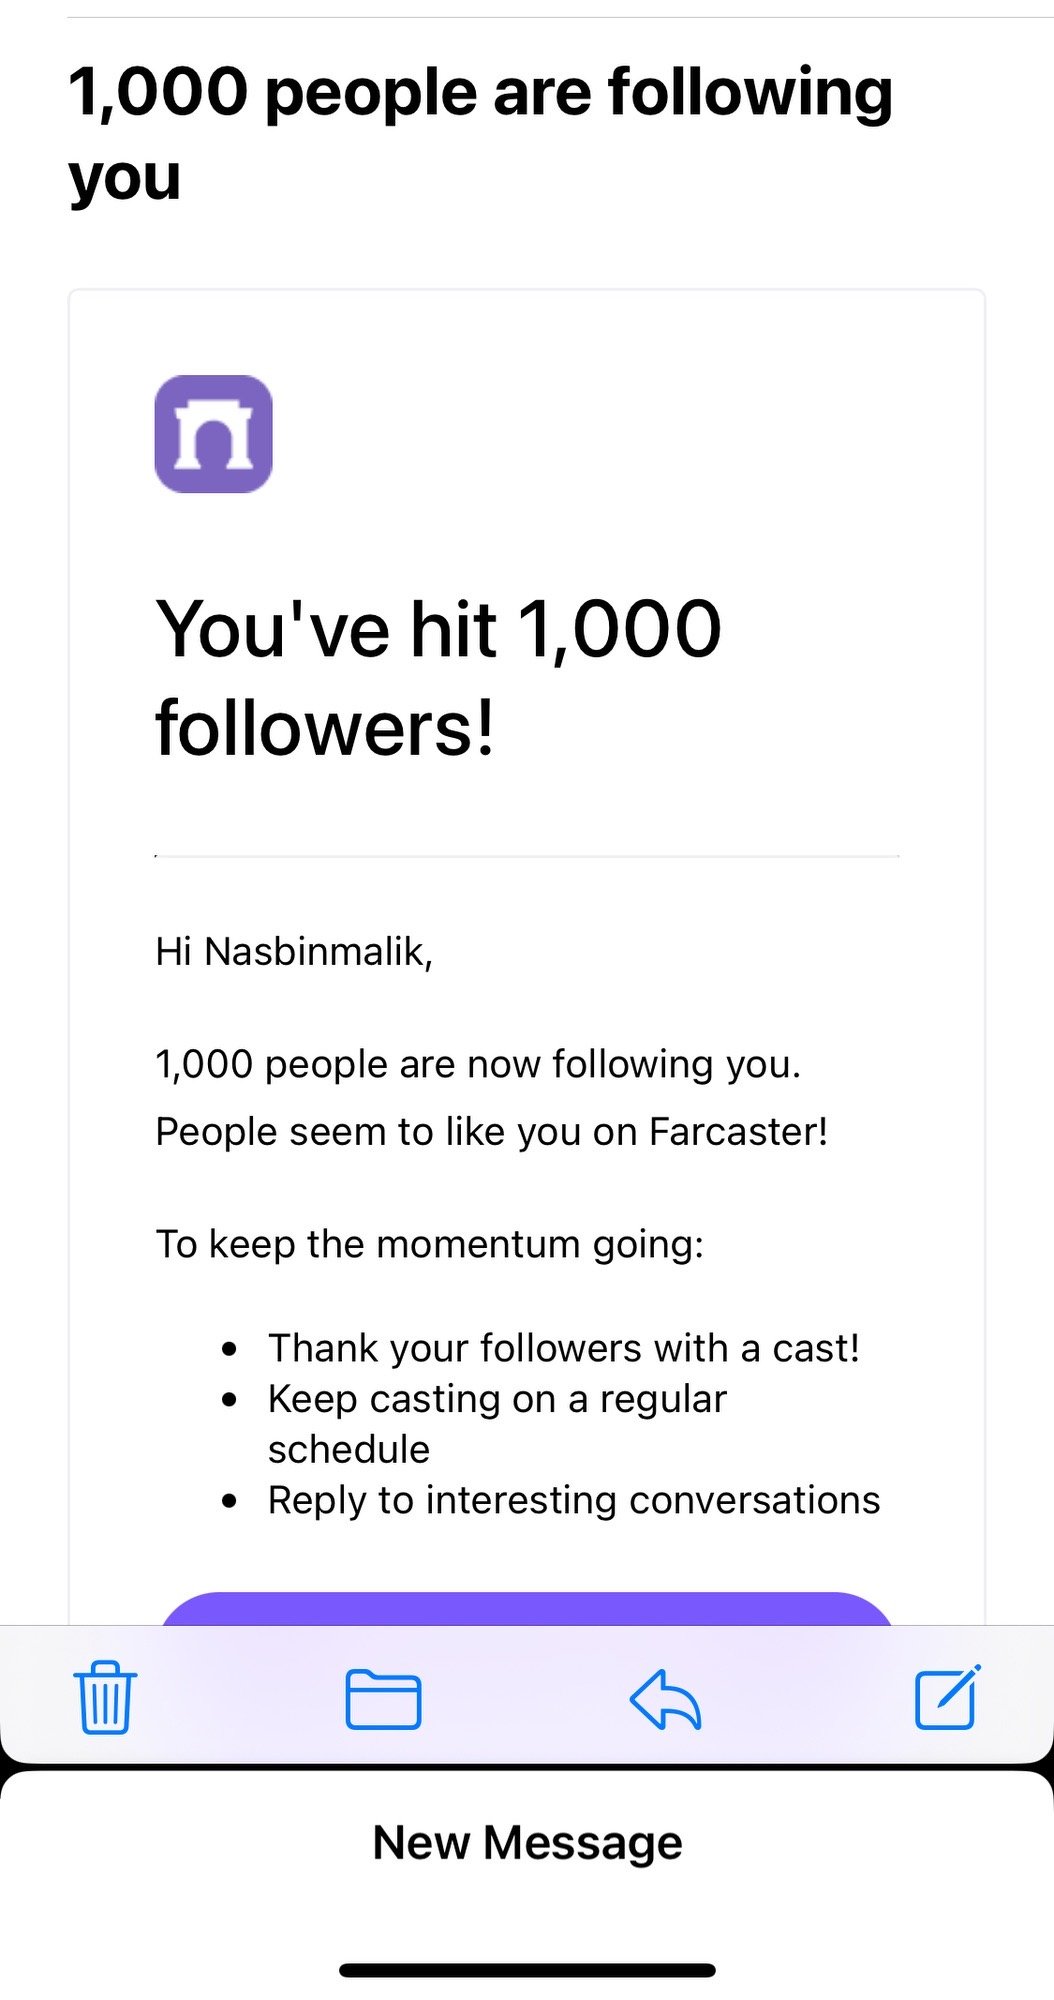Tap the bullet dot beside "Thank your followers"
Screen dimensions: 1054x2000
tap(230, 1349)
